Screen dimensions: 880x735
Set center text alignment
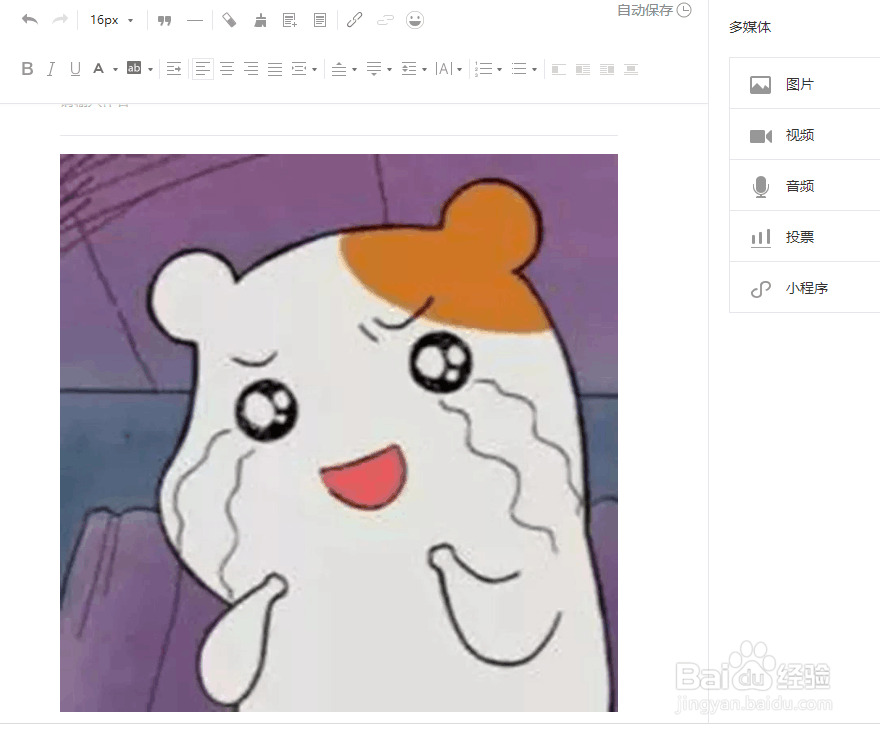pyautogui.click(x=227, y=70)
